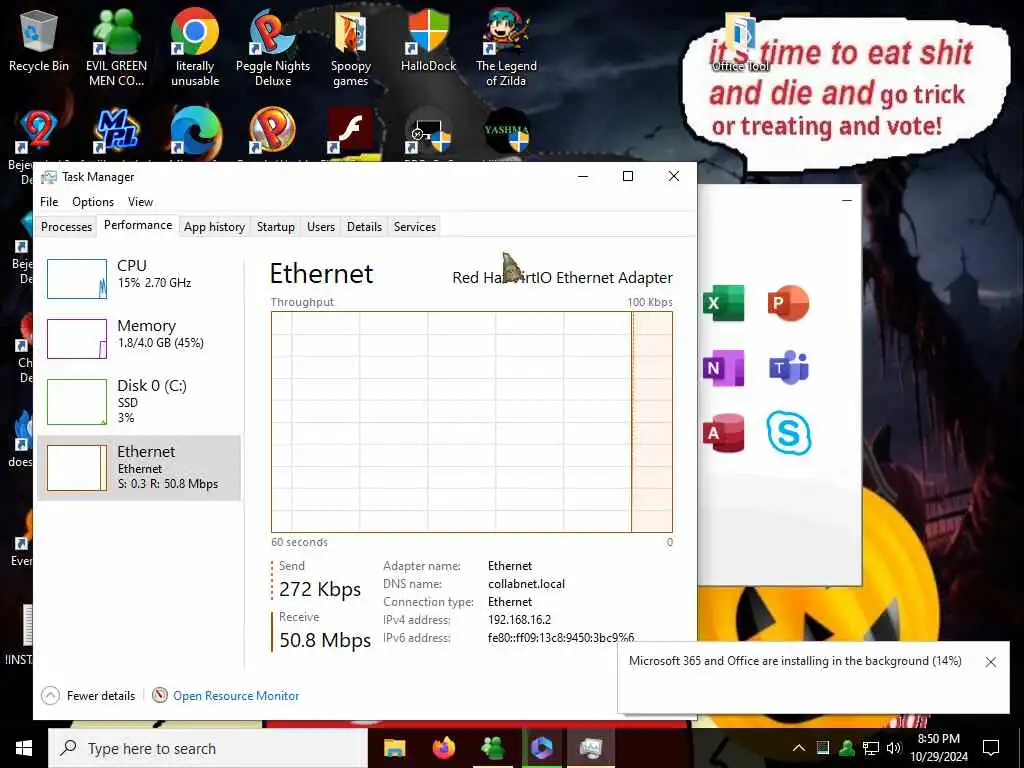Image resolution: width=1024 pixels, height=768 pixels.
Task: Open File Explorer from the taskbar
Action: [394, 748]
